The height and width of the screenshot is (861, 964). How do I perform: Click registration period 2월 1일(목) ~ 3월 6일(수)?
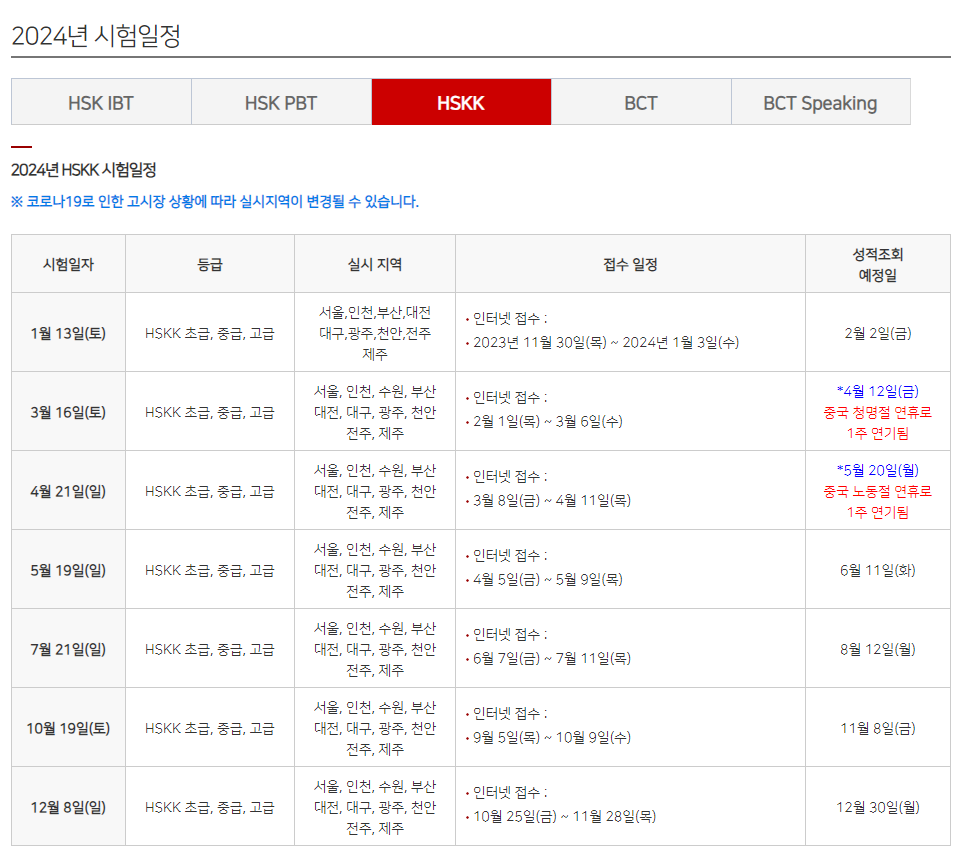pos(548,421)
